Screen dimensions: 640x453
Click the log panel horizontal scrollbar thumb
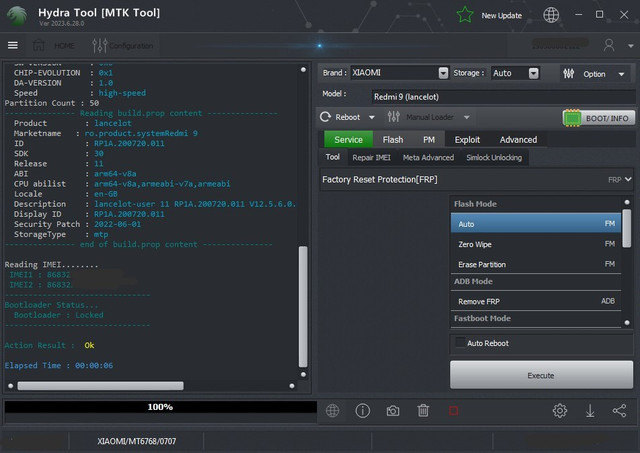[x=100, y=386]
